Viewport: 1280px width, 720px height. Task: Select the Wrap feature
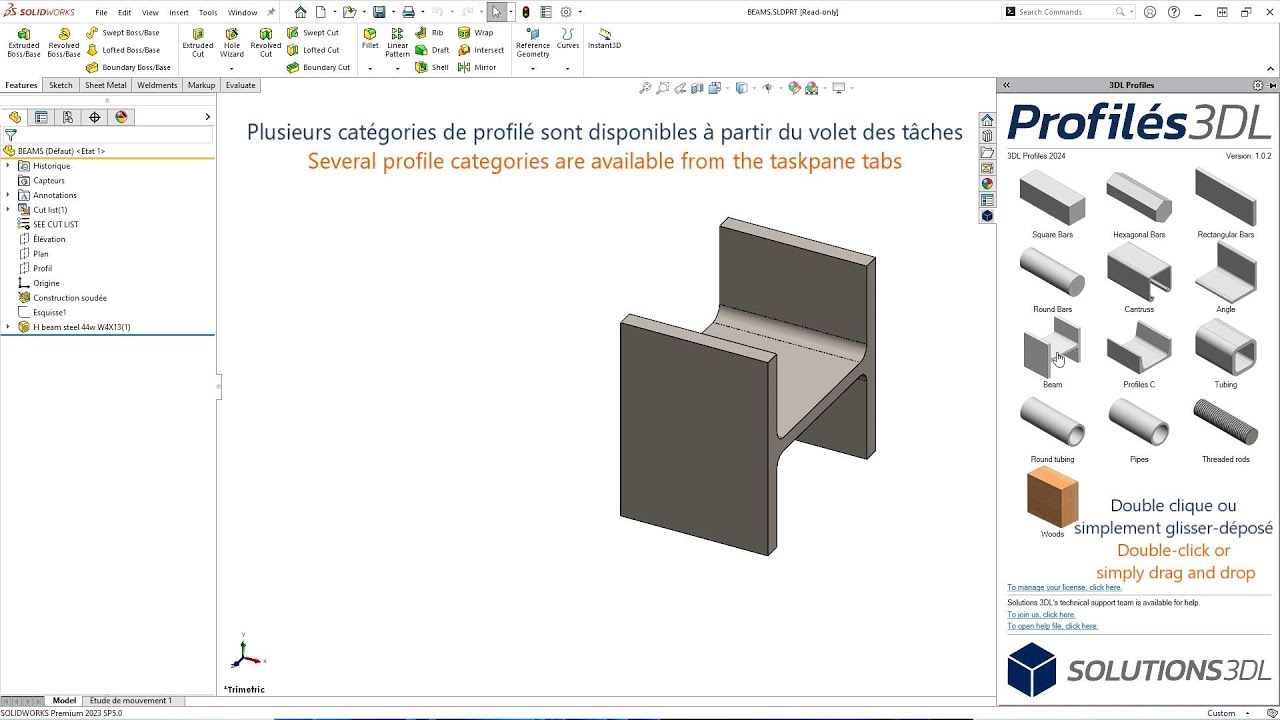tap(476, 33)
